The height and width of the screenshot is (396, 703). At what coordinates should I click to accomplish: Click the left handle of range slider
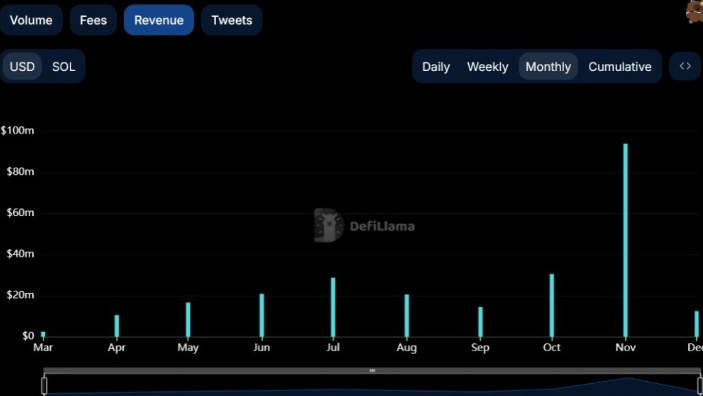click(x=44, y=386)
